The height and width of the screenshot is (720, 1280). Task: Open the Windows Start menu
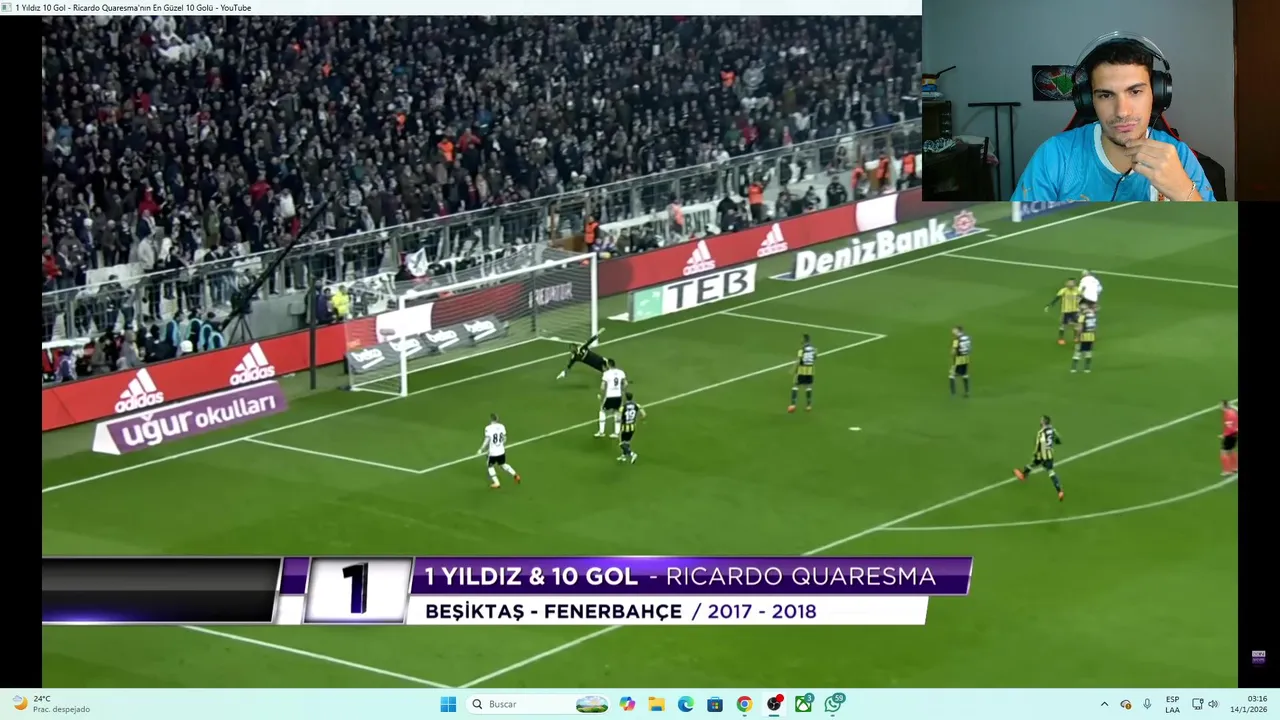coord(448,704)
